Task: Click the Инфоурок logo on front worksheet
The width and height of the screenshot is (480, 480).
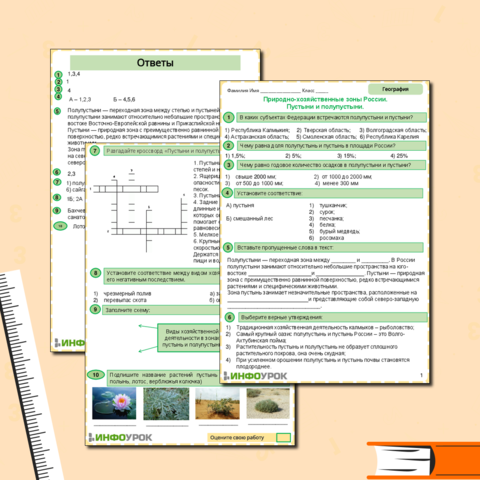Action: point(255,376)
